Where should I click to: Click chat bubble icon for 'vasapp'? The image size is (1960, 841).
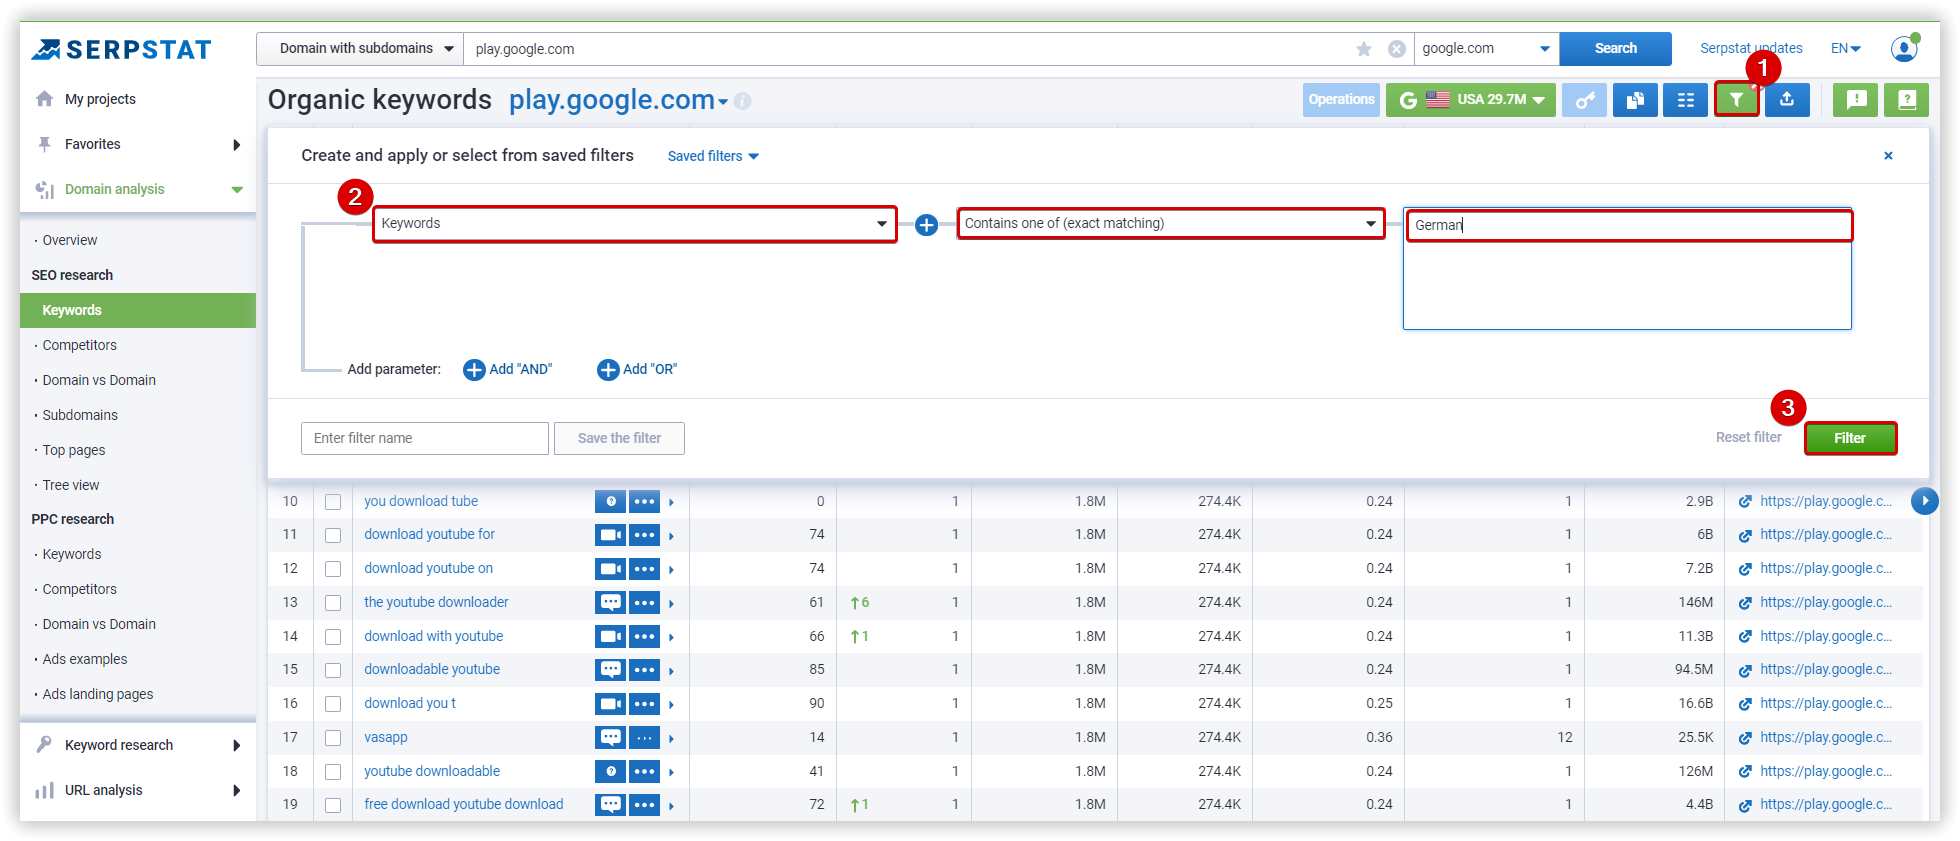click(610, 738)
